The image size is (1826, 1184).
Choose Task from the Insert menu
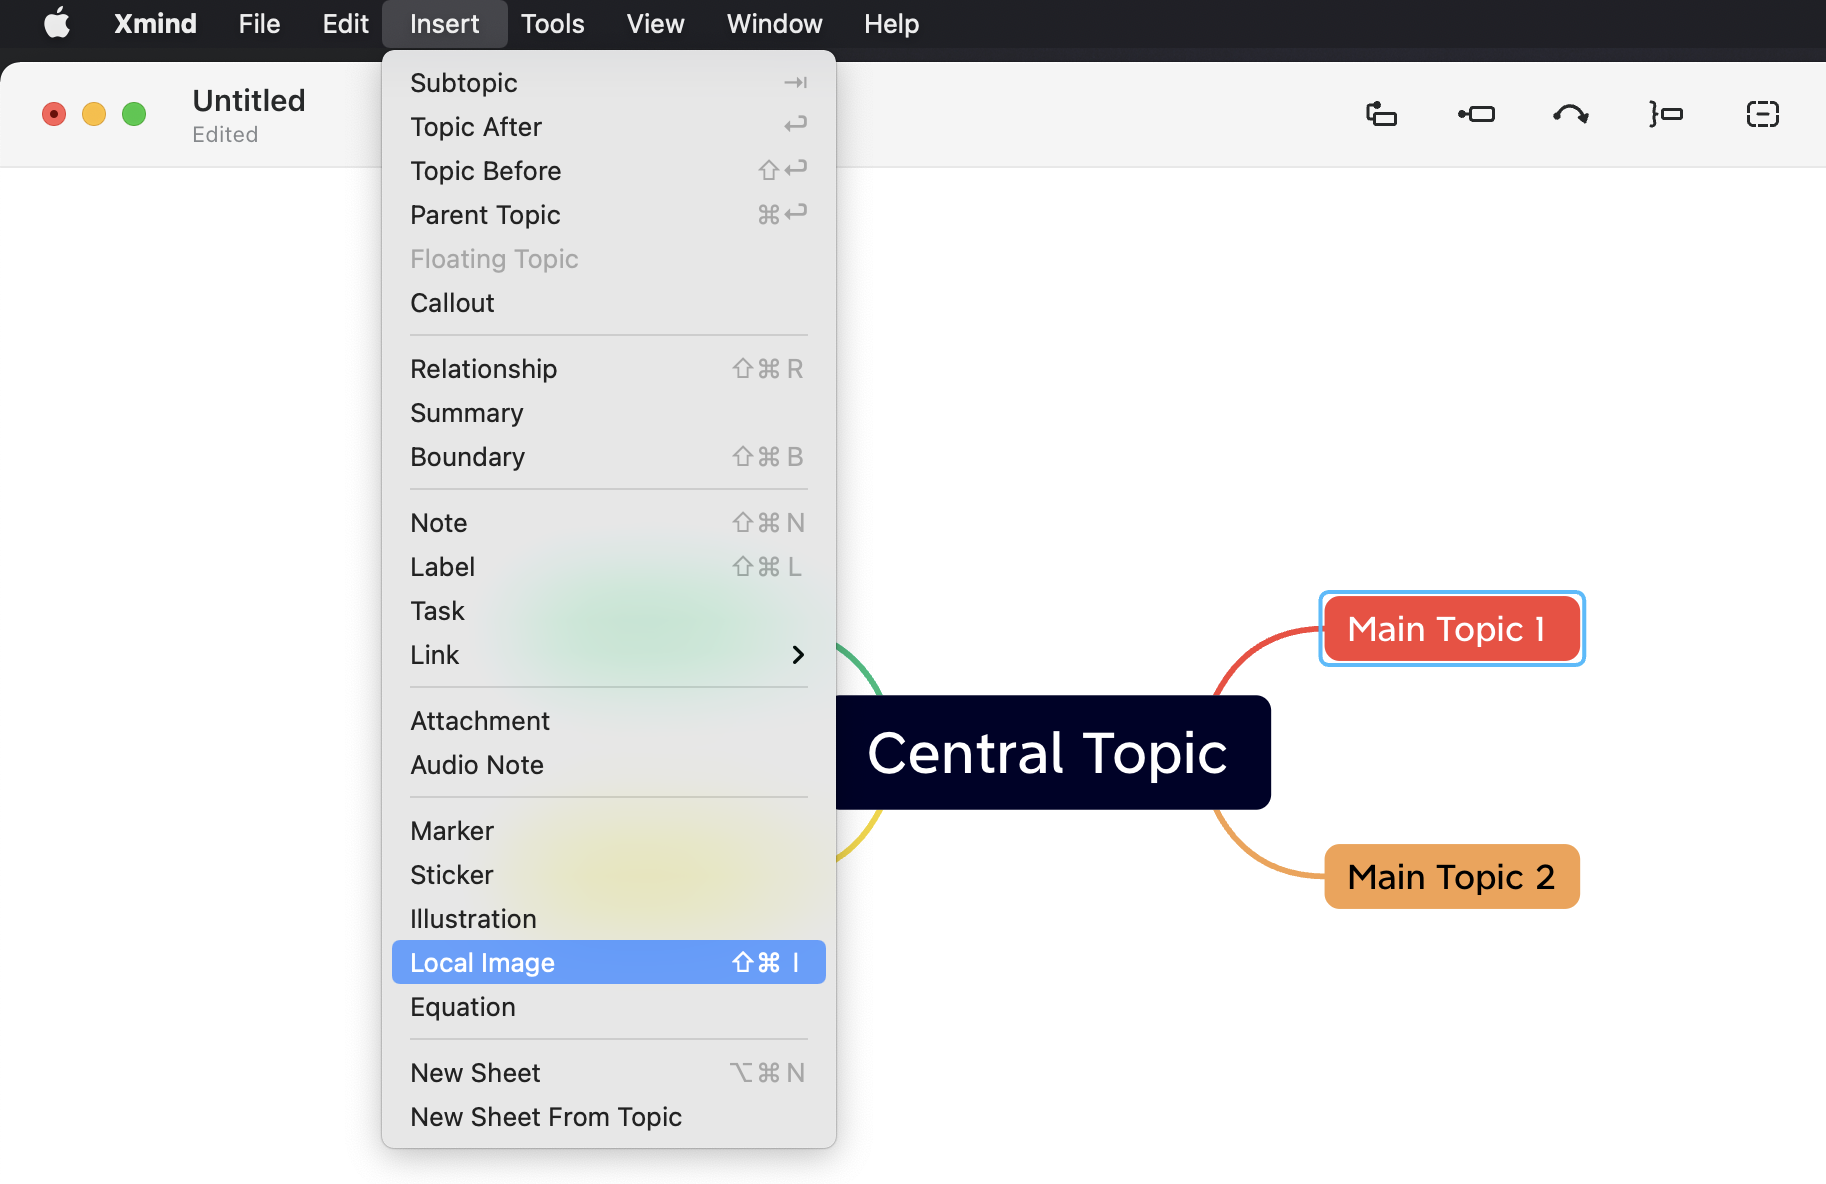tap(608, 611)
